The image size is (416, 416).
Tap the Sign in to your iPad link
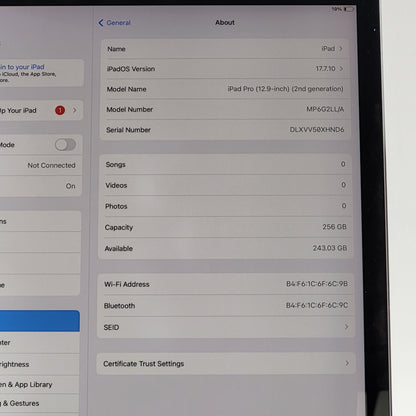tap(22, 67)
